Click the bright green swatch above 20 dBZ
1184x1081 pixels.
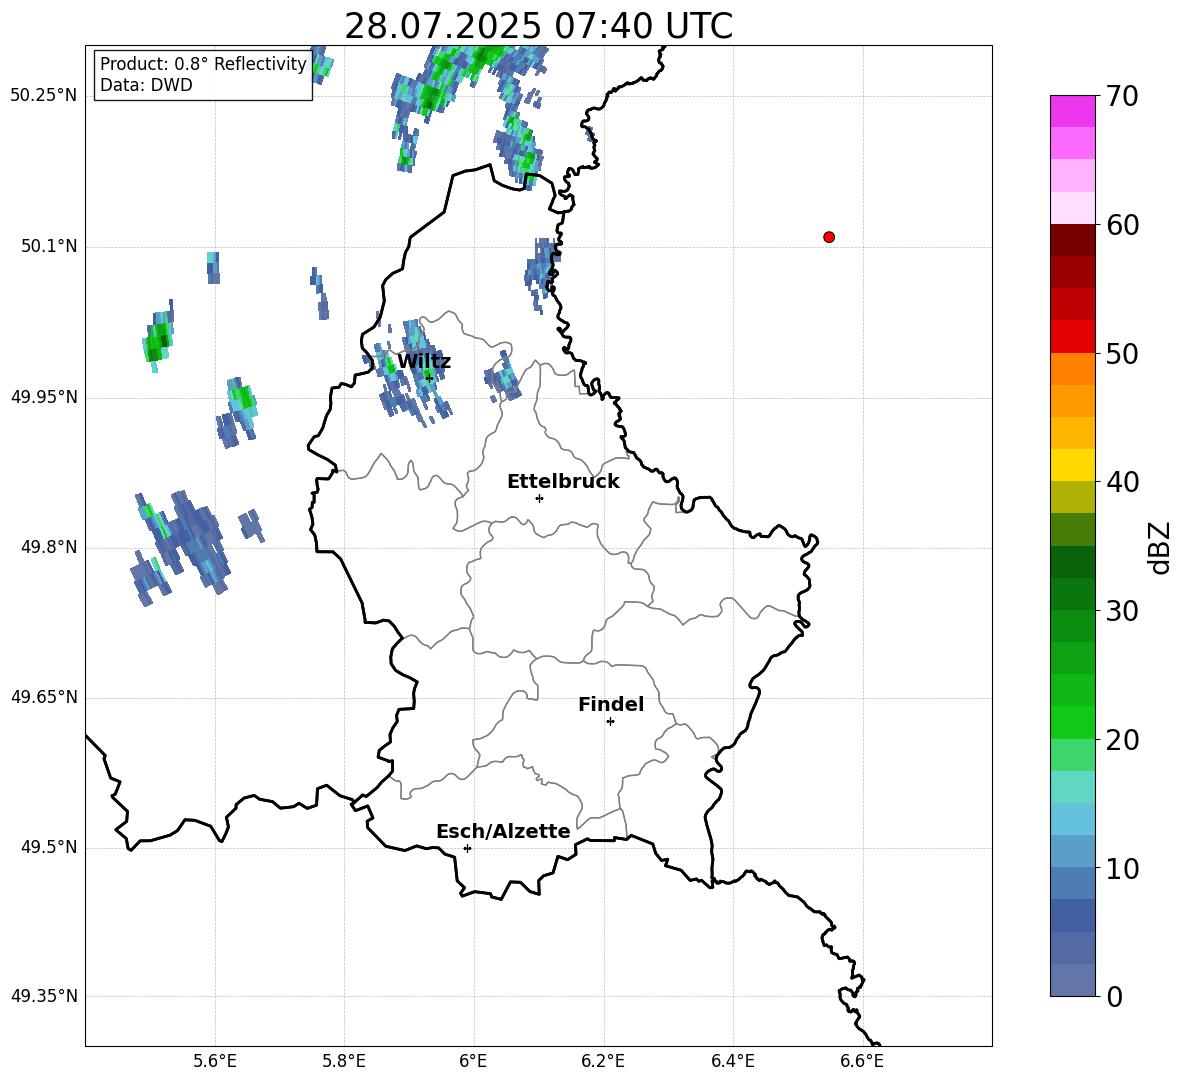[1072, 722]
